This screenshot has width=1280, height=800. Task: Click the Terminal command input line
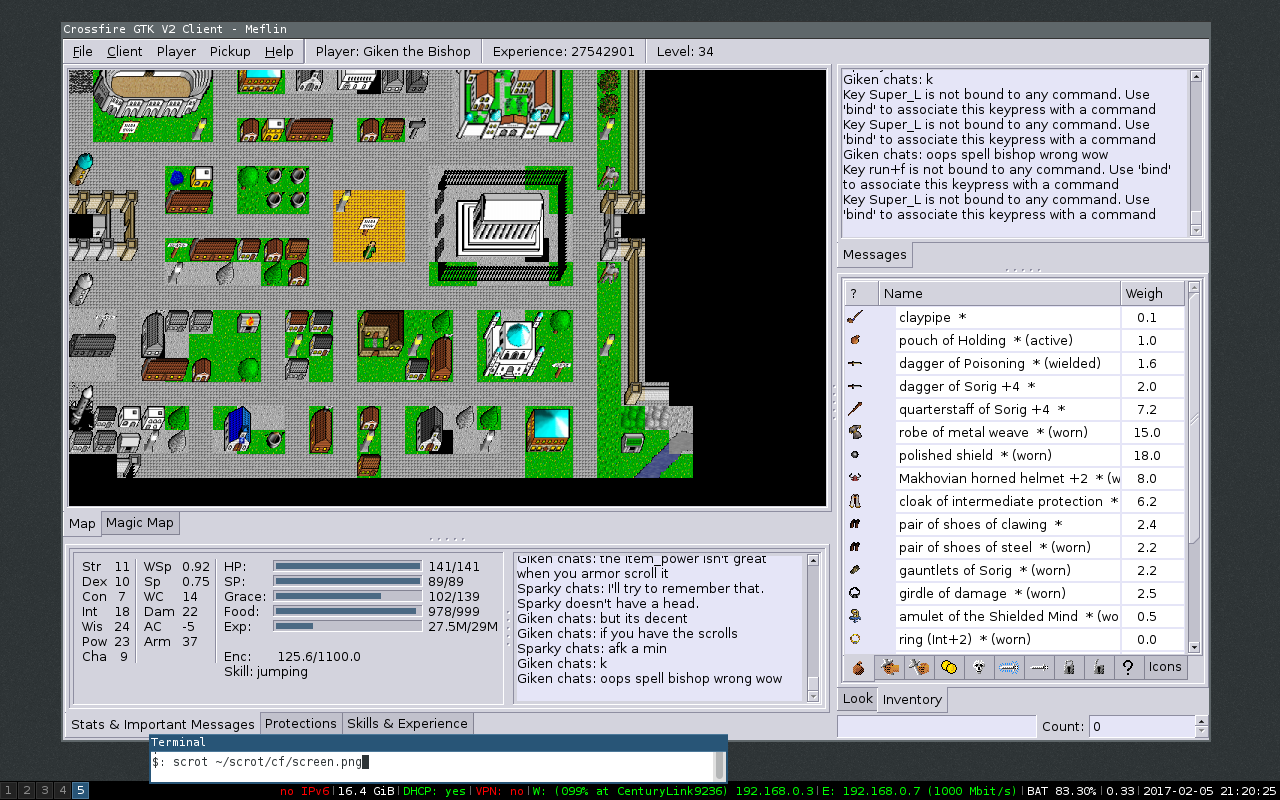coord(433,763)
